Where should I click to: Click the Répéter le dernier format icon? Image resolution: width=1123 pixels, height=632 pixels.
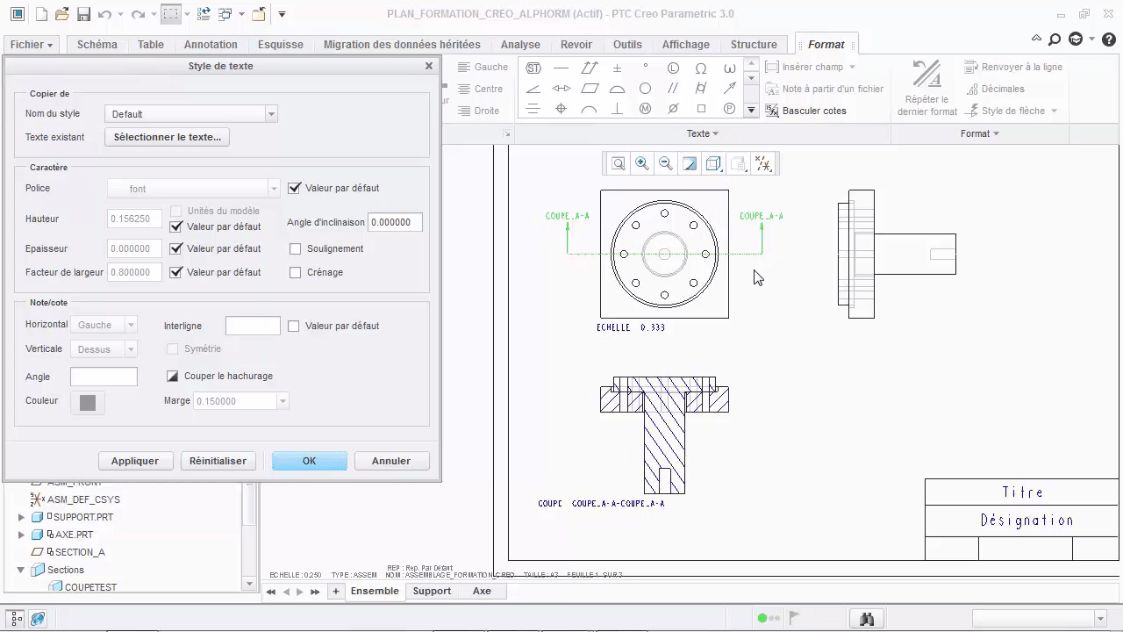(924, 75)
